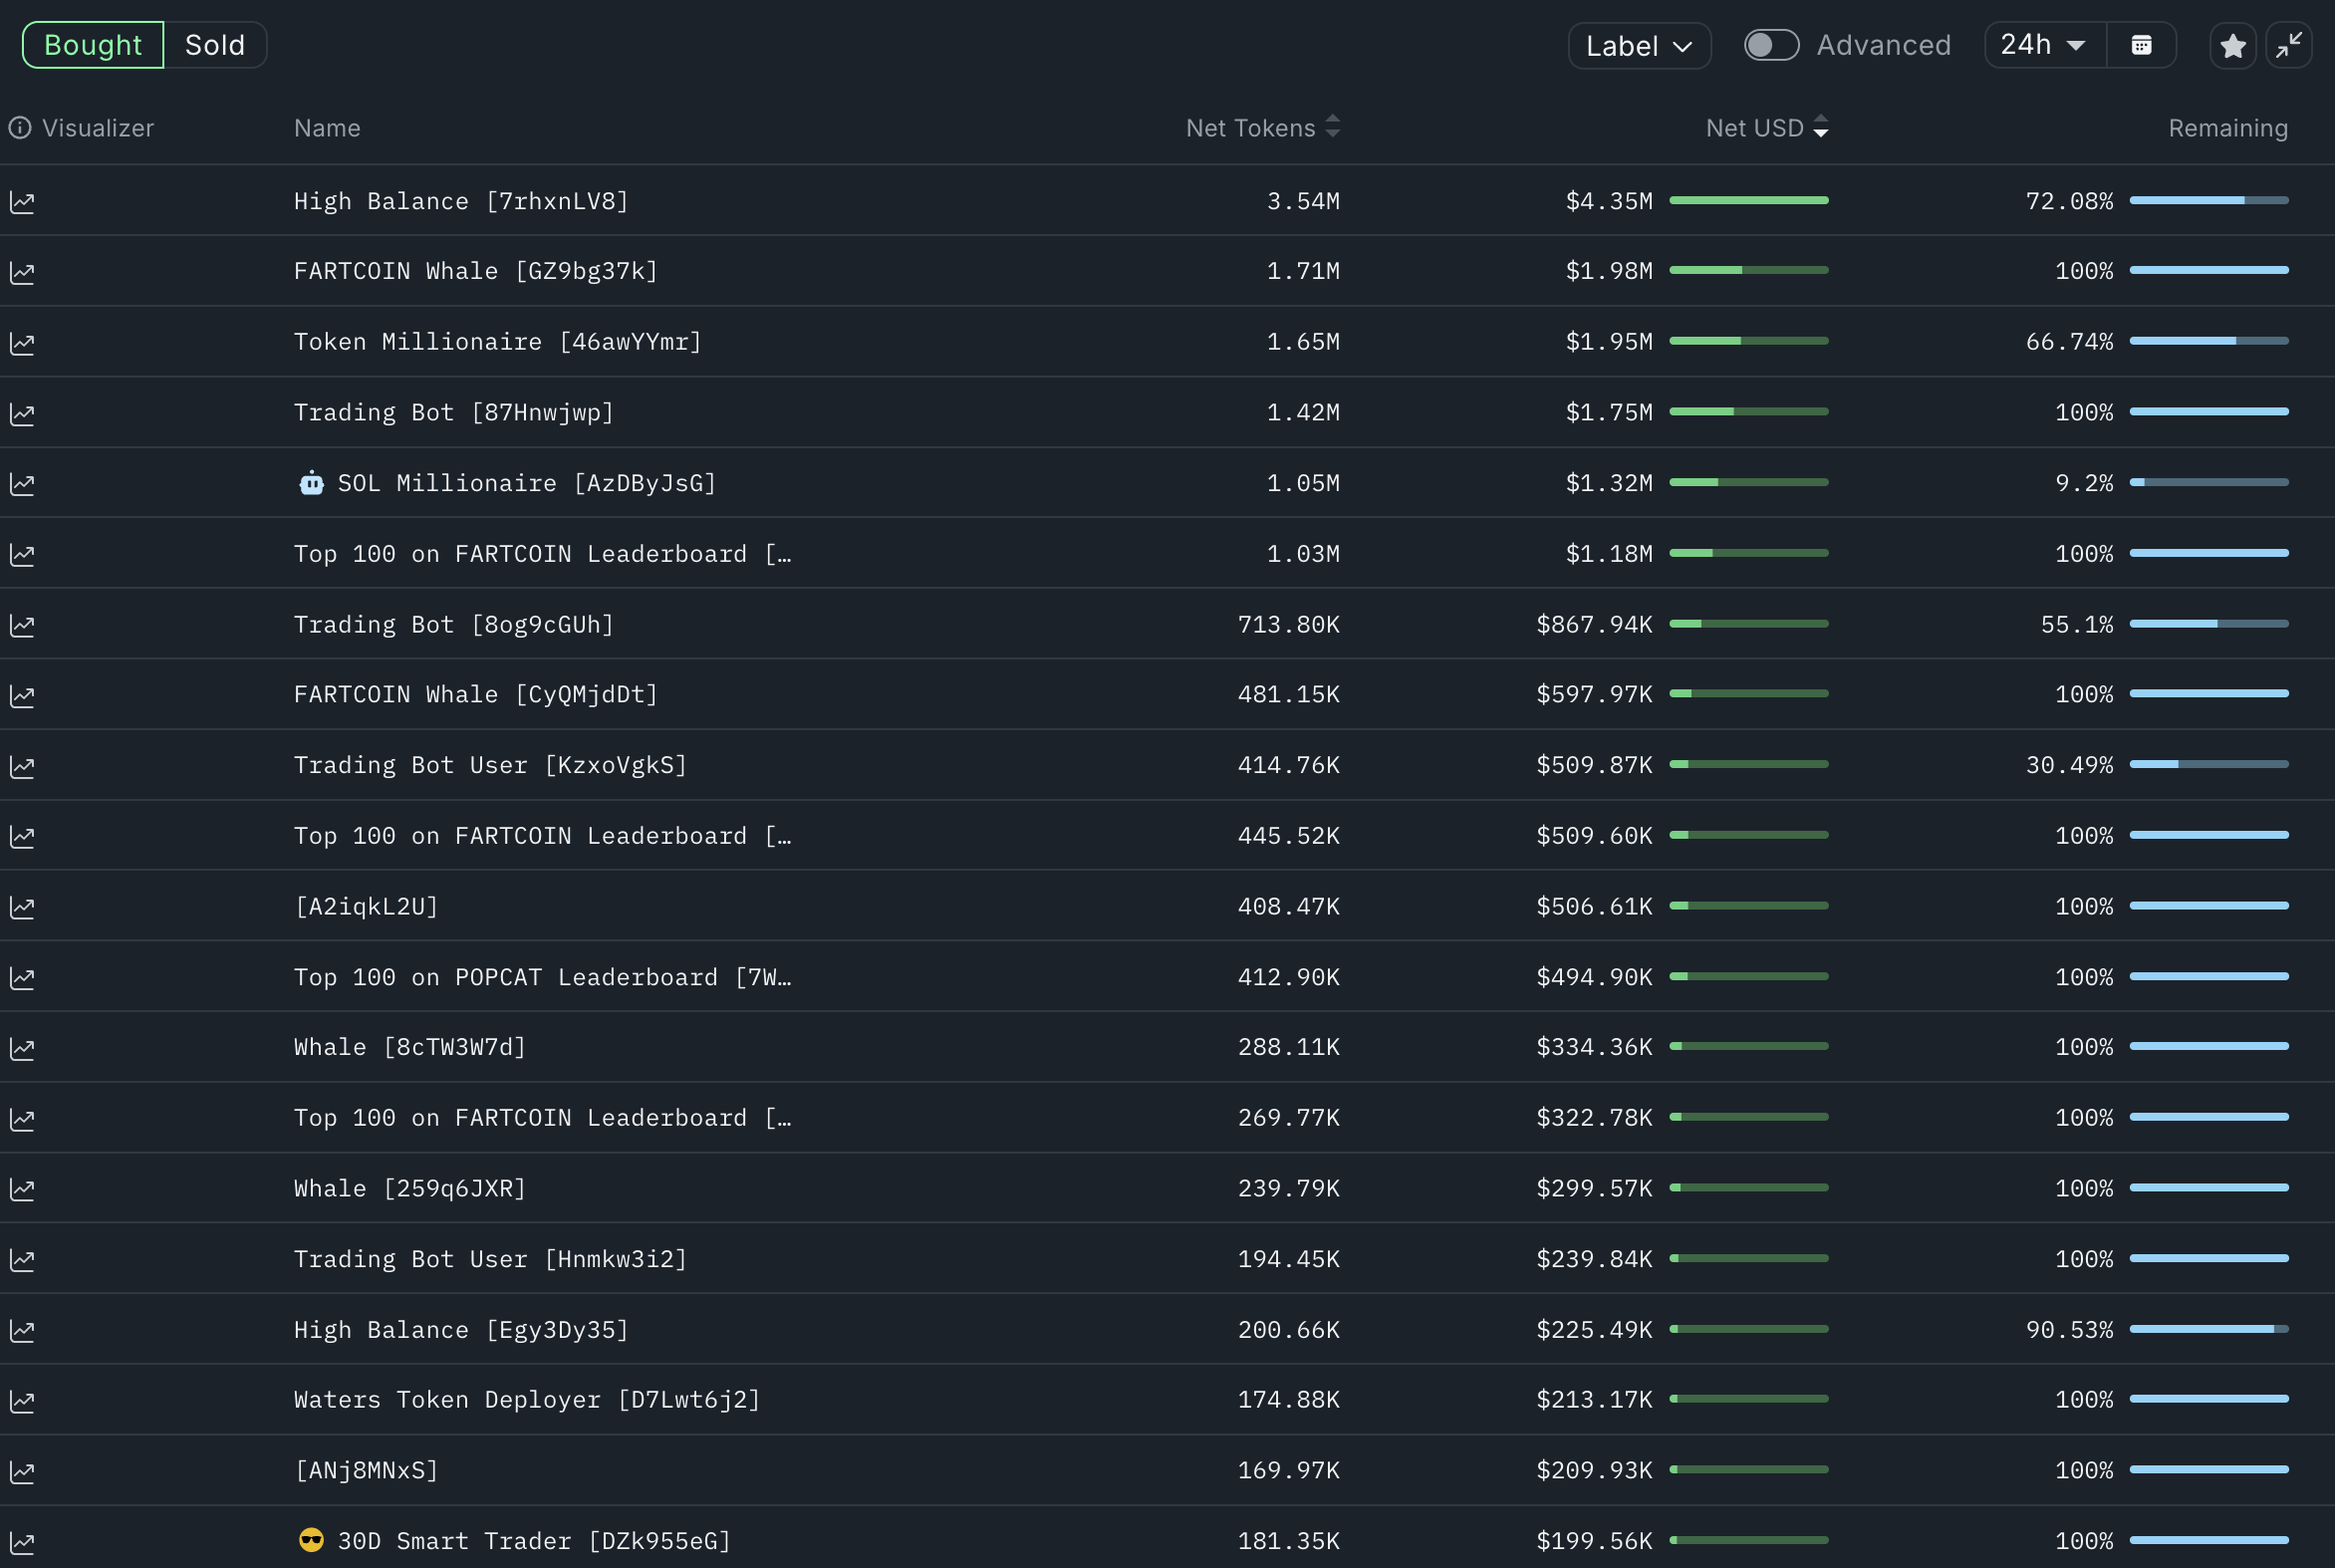Open the Label dropdown

1638,46
